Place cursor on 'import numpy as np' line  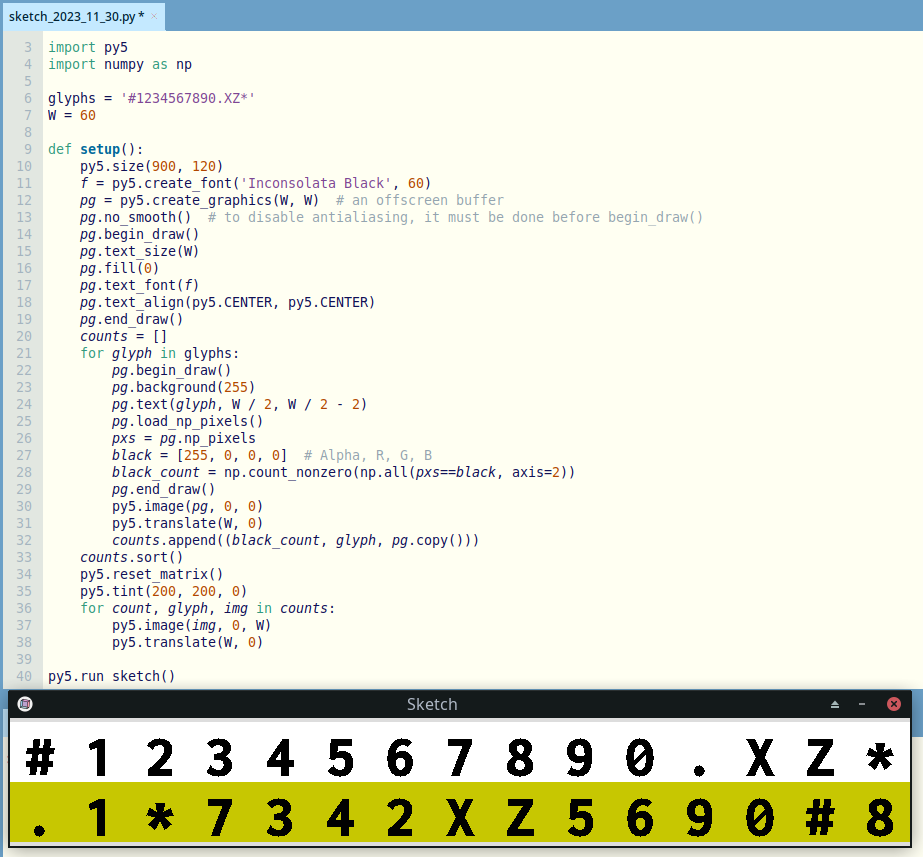click(x=120, y=64)
